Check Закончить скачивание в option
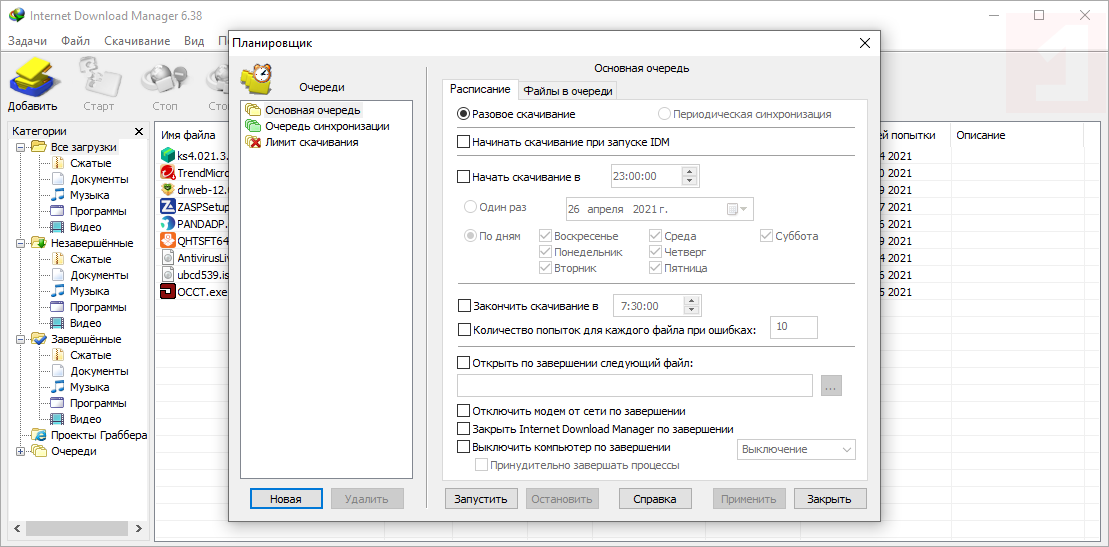1109x547 pixels. click(x=464, y=306)
